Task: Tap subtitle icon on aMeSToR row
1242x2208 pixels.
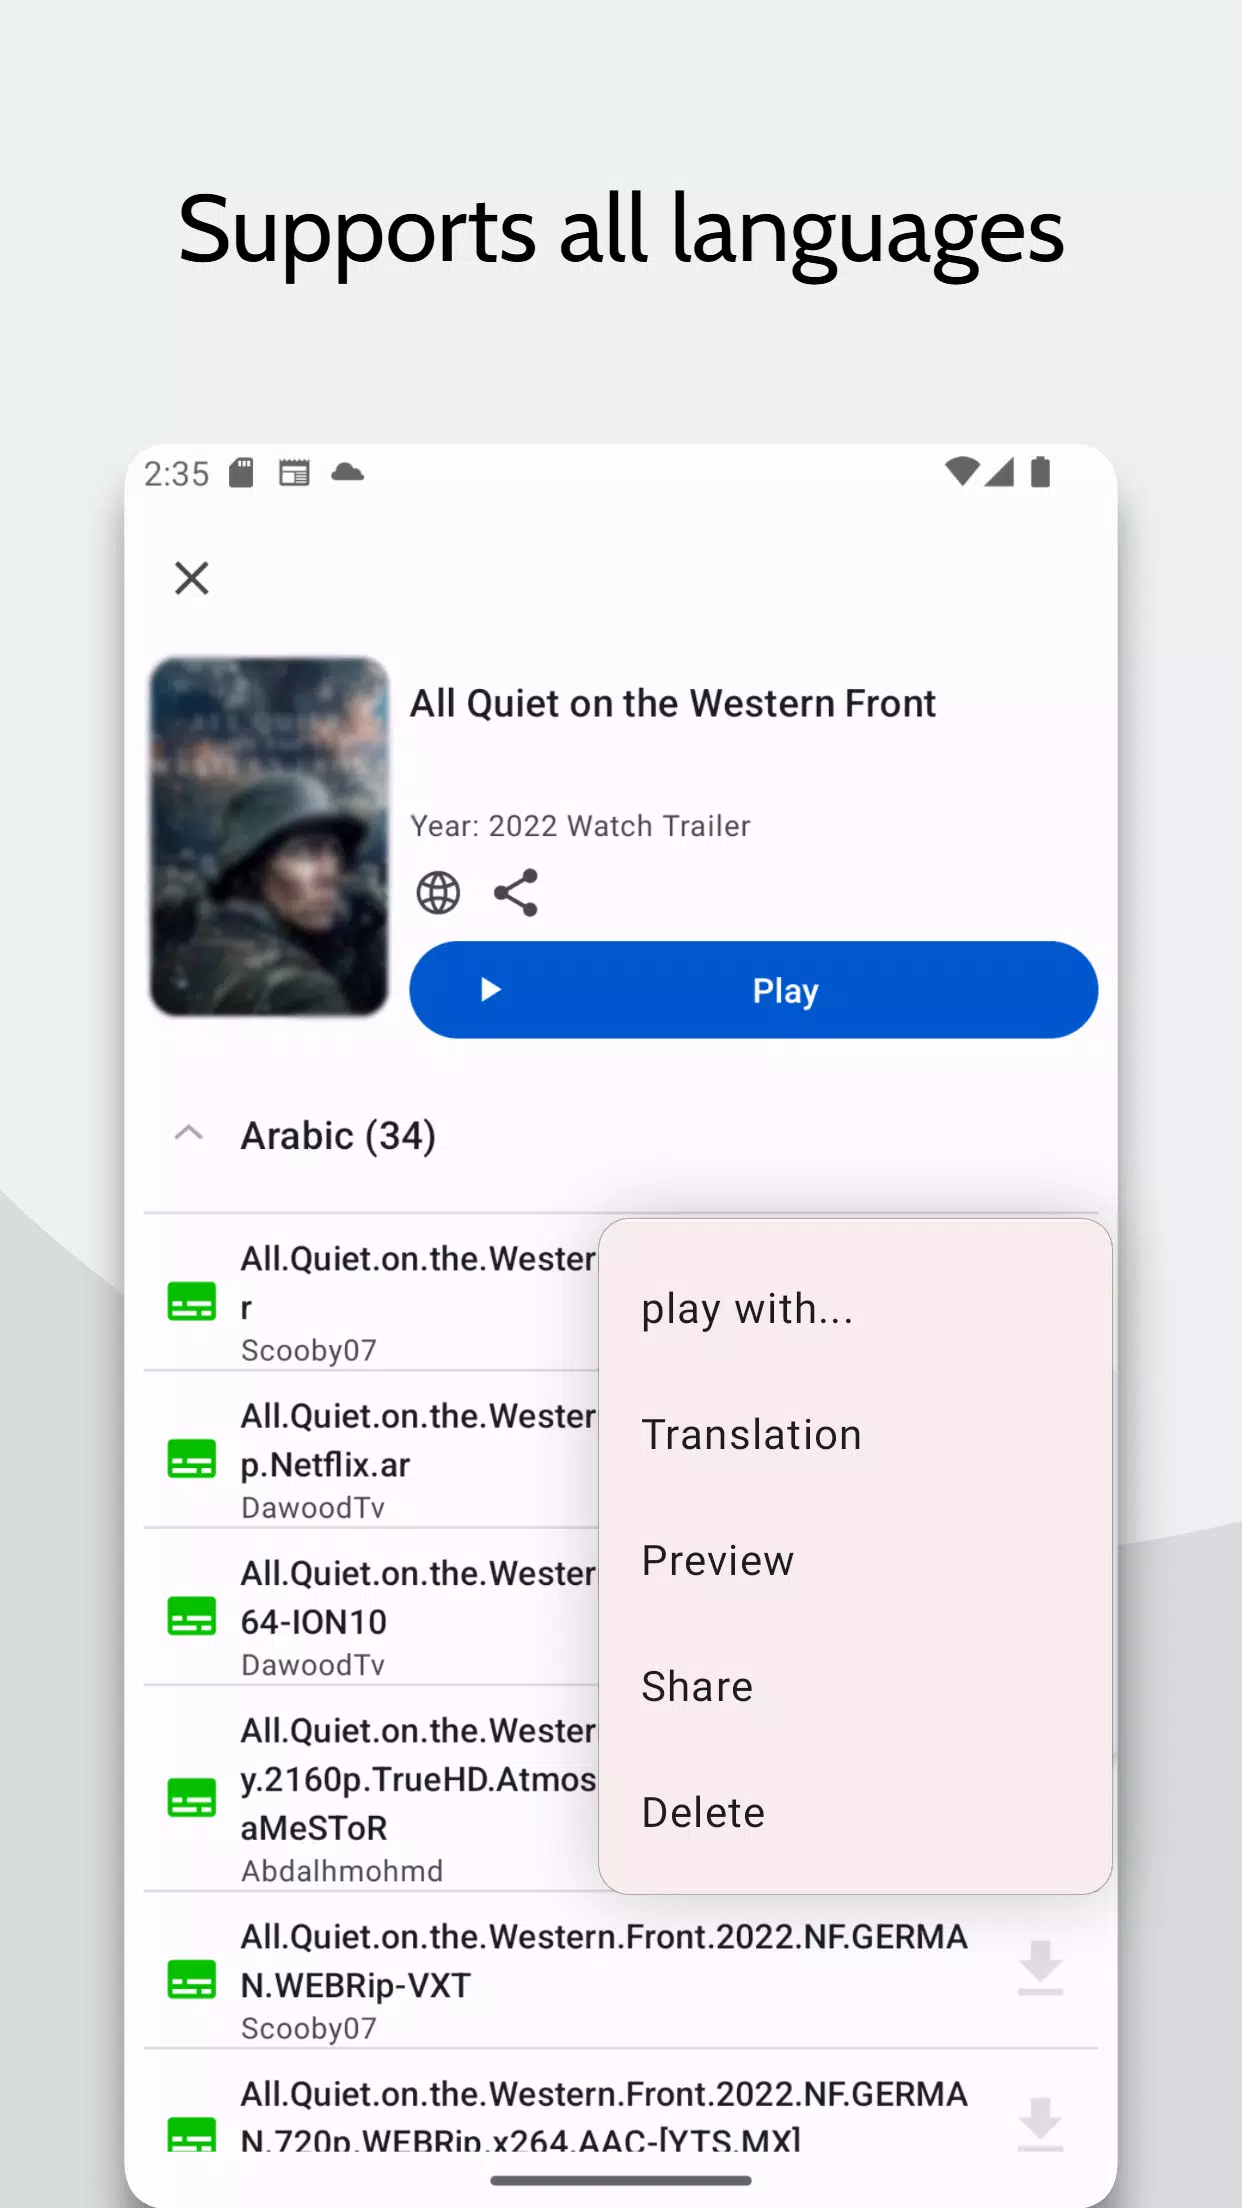Action: pos(192,1797)
